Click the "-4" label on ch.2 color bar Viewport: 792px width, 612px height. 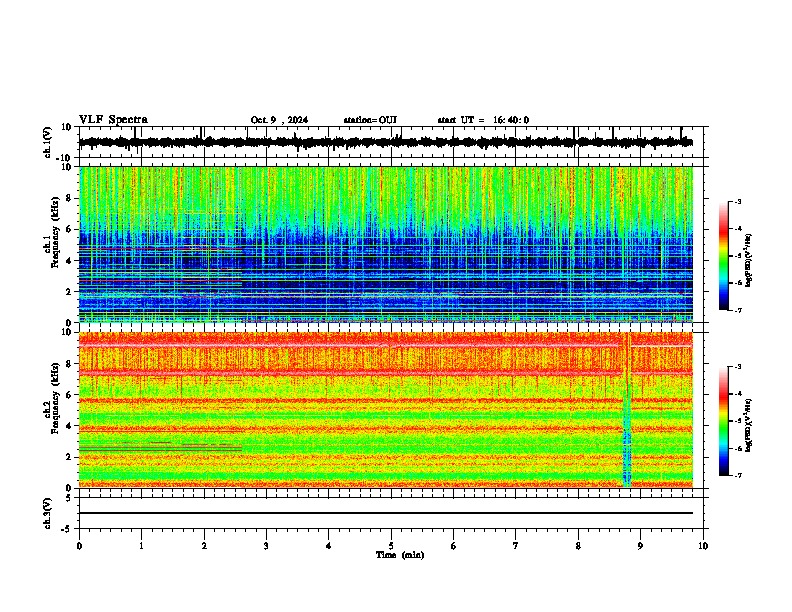click(x=738, y=394)
